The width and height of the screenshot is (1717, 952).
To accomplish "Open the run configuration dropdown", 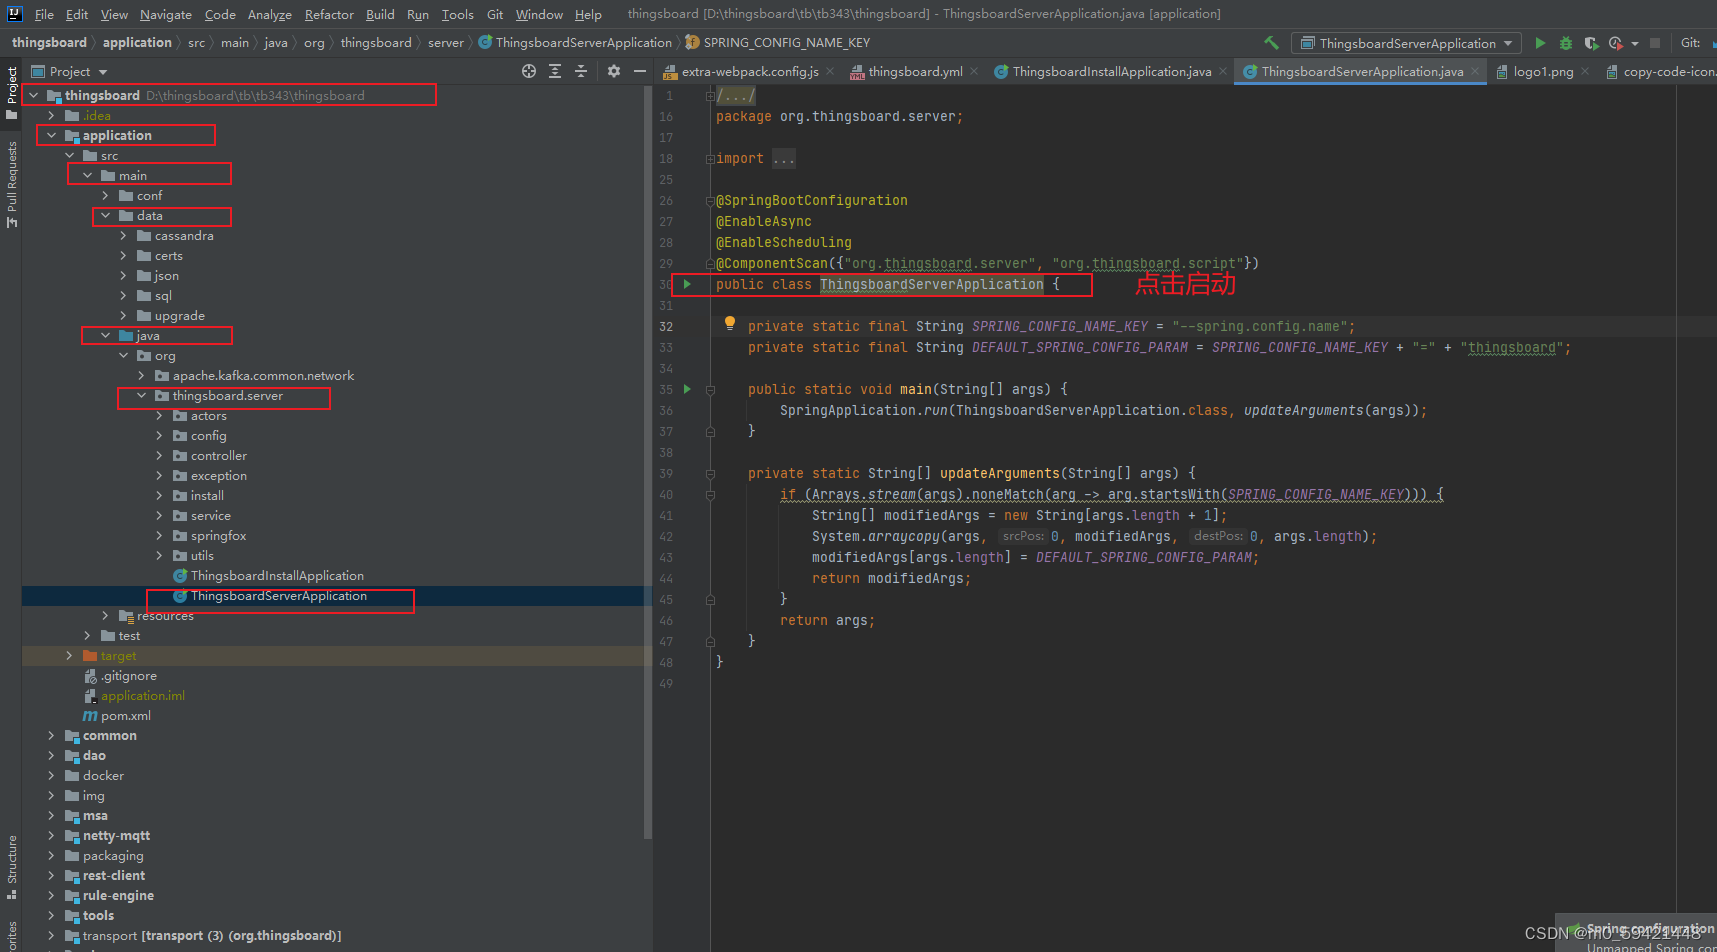I will point(1406,43).
